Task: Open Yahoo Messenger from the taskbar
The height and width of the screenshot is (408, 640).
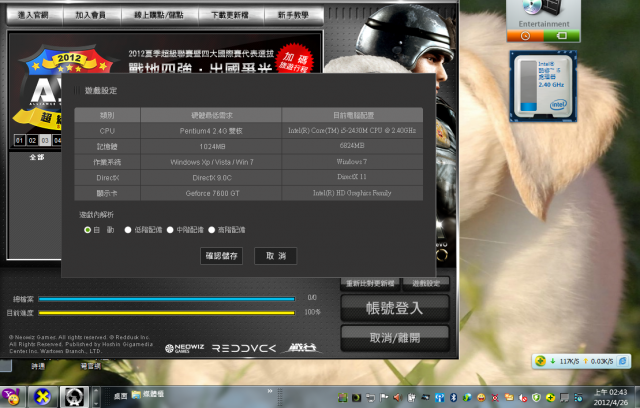Action: pos(12,397)
